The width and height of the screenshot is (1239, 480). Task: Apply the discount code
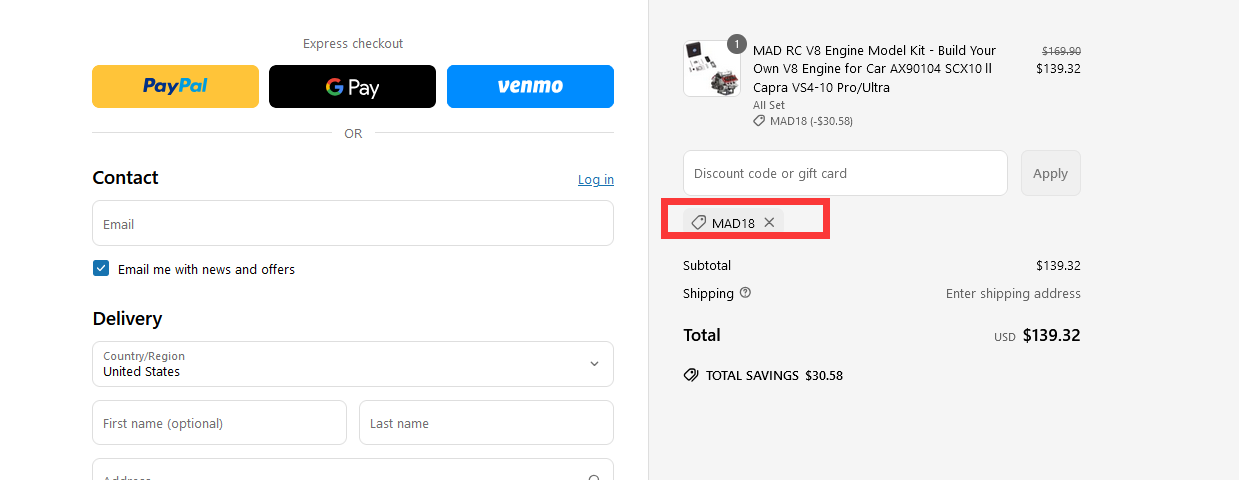pos(1050,173)
